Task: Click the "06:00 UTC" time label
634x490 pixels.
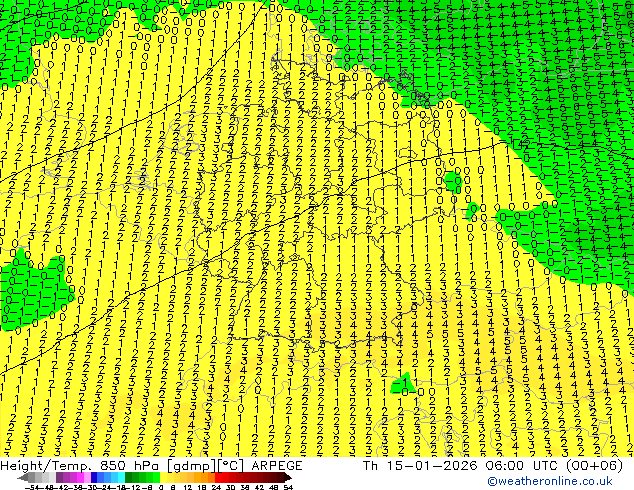Action: coord(522,466)
